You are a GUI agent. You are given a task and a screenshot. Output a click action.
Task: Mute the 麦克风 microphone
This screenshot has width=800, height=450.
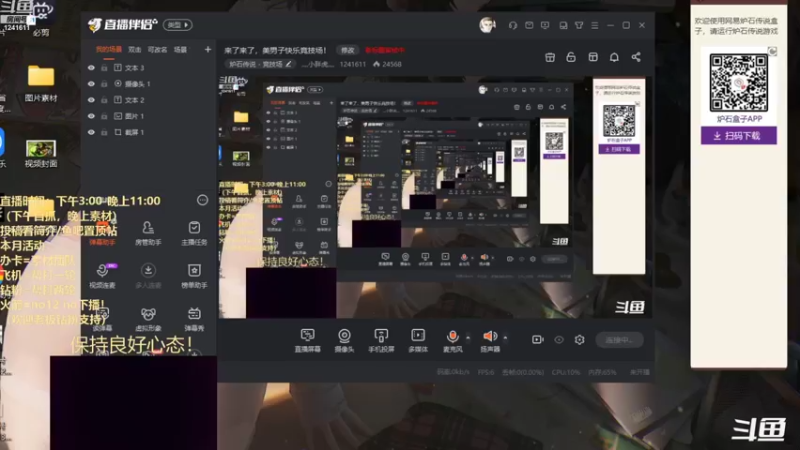(x=452, y=340)
